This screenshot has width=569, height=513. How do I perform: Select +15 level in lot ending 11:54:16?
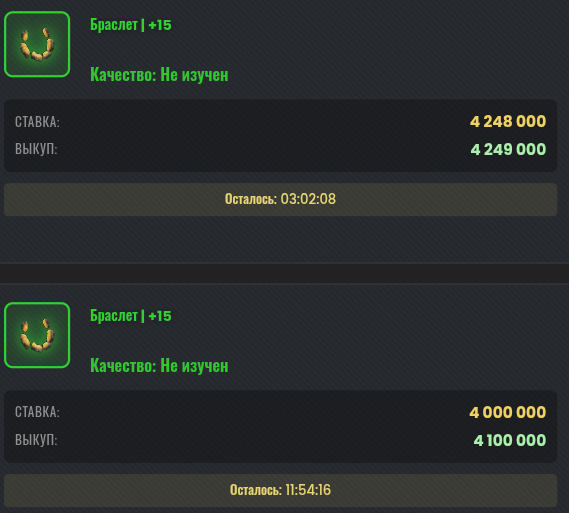pos(160,316)
